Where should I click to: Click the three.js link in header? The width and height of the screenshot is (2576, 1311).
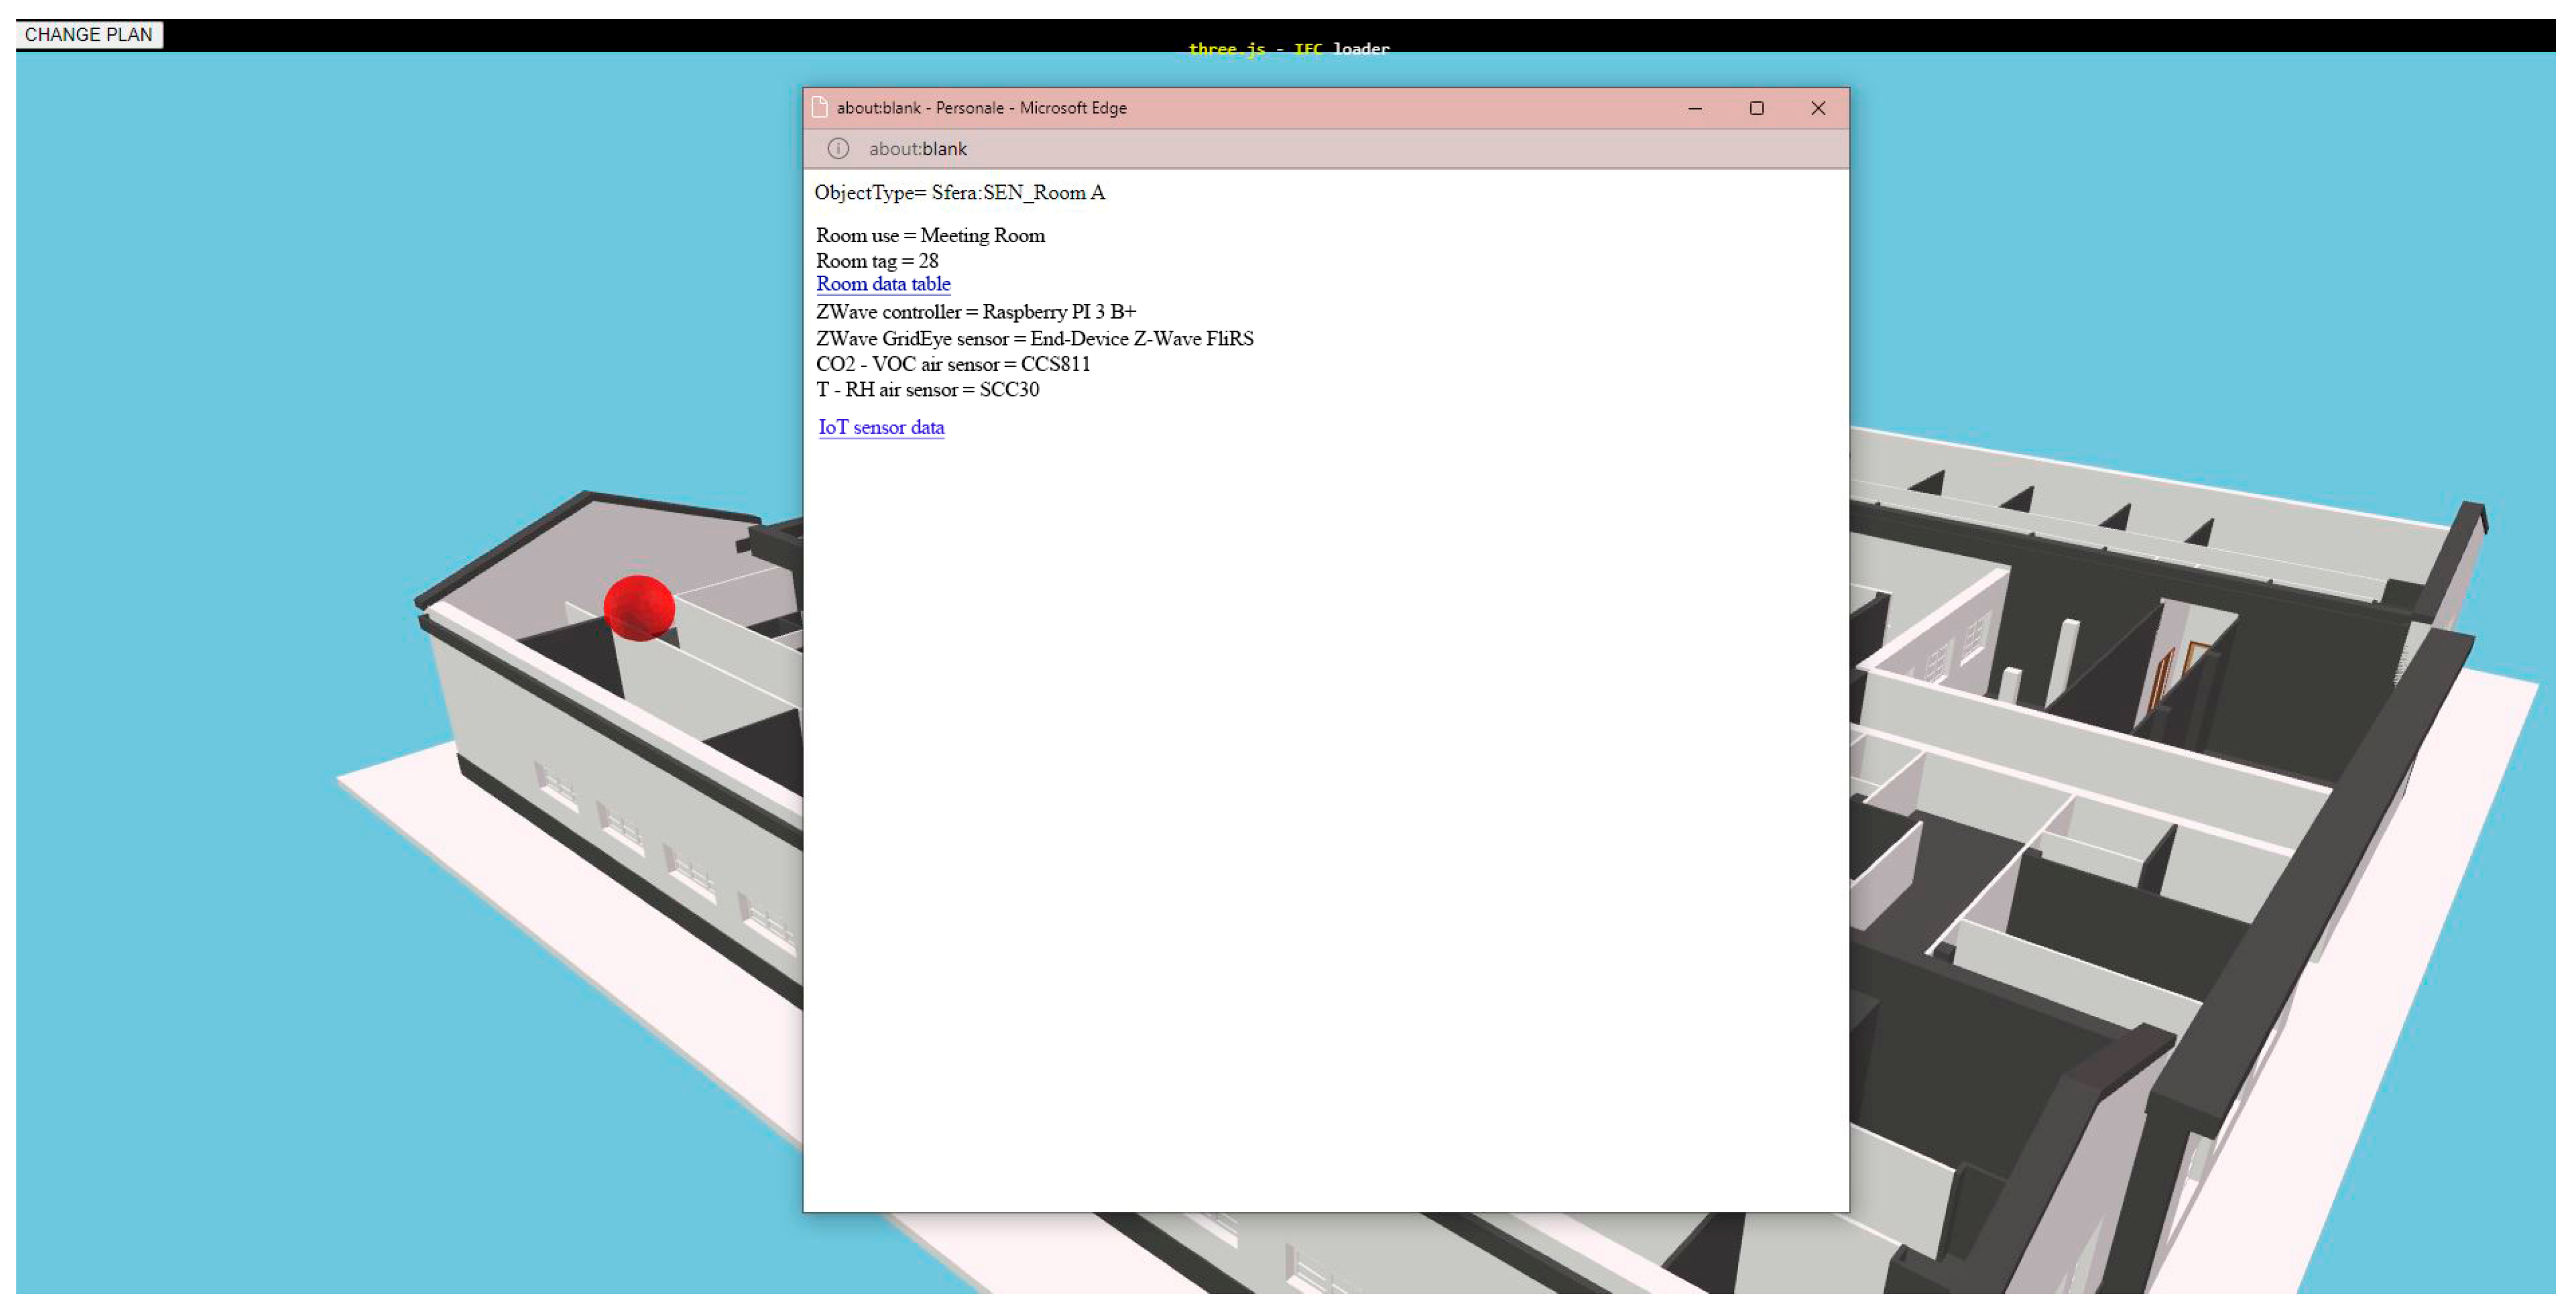coord(1226,49)
